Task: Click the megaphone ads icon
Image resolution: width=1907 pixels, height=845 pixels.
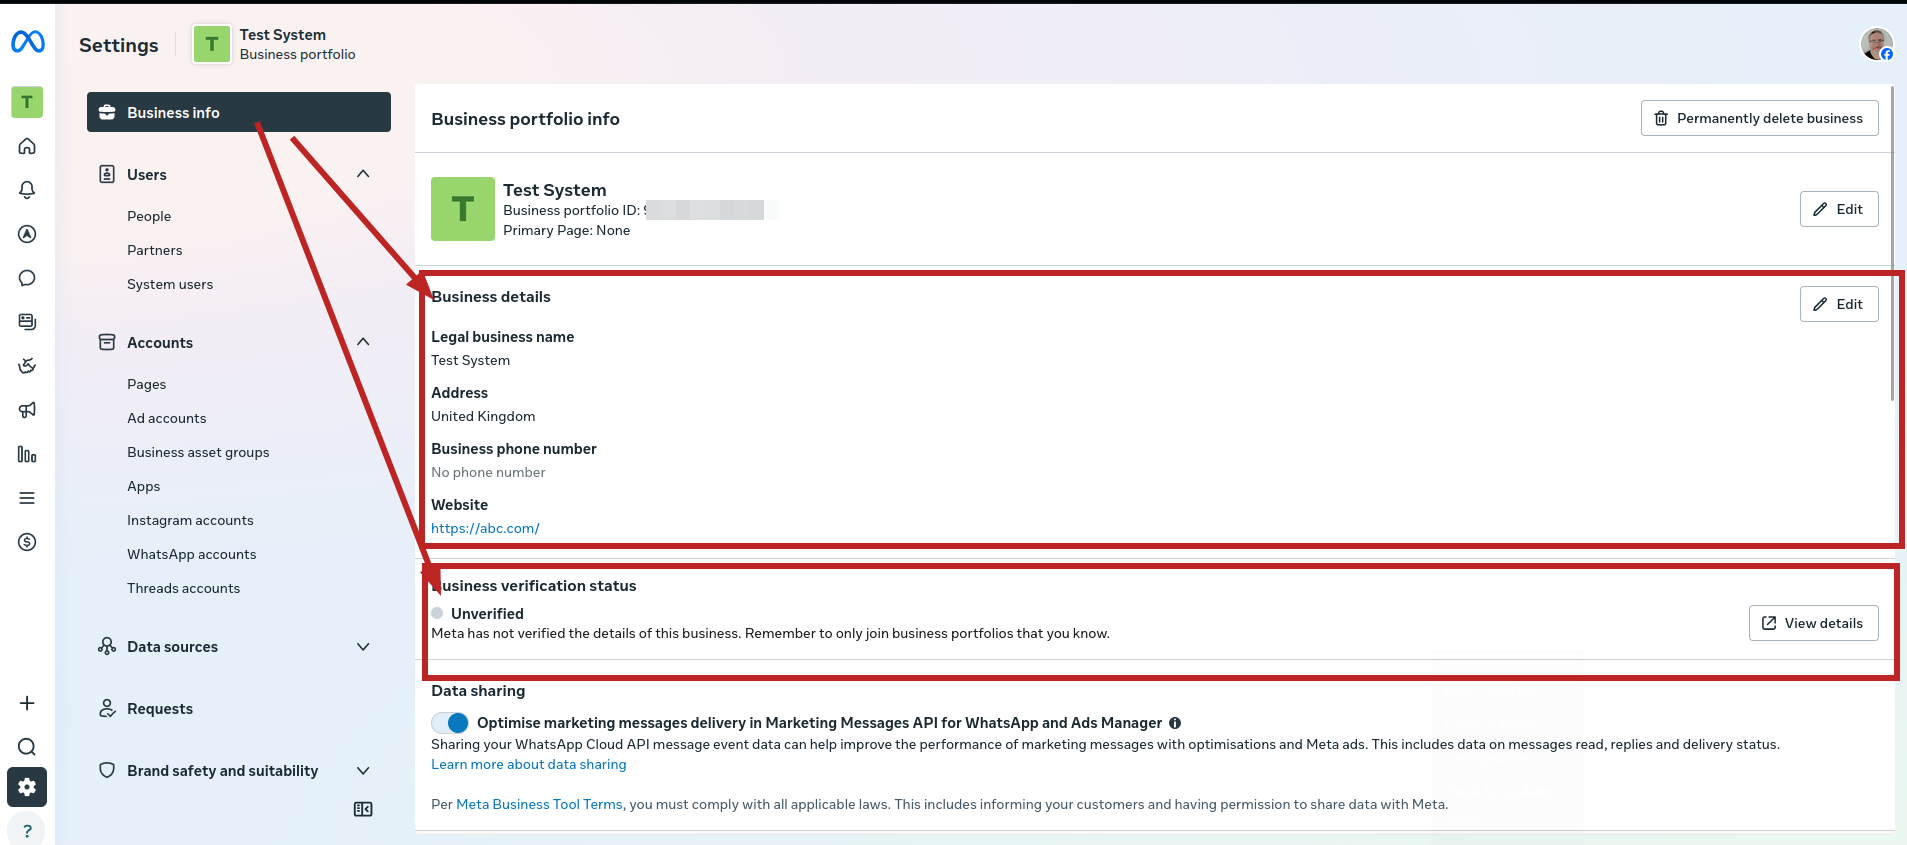Action: 27,410
